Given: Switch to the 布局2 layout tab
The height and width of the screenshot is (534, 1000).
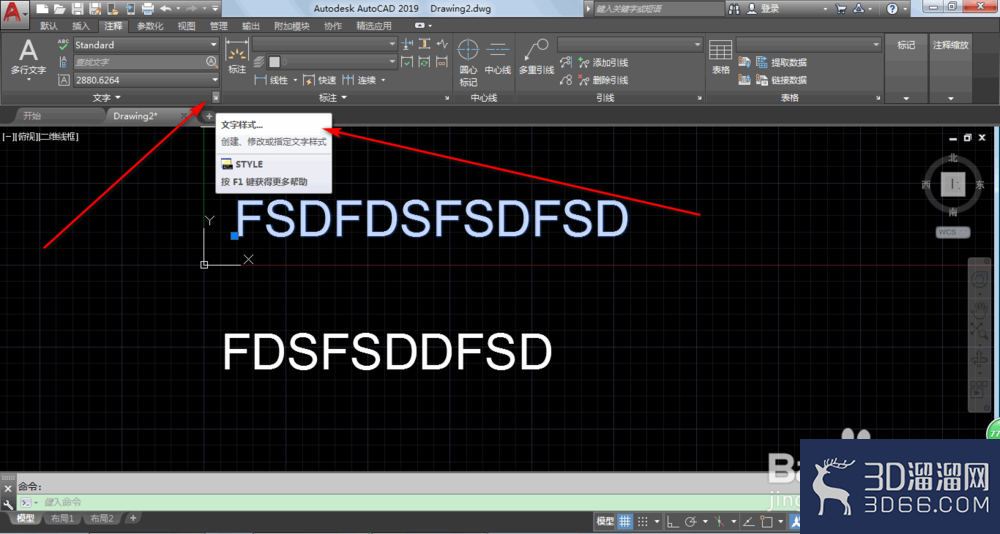Looking at the screenshot, I should click(101, 519).
